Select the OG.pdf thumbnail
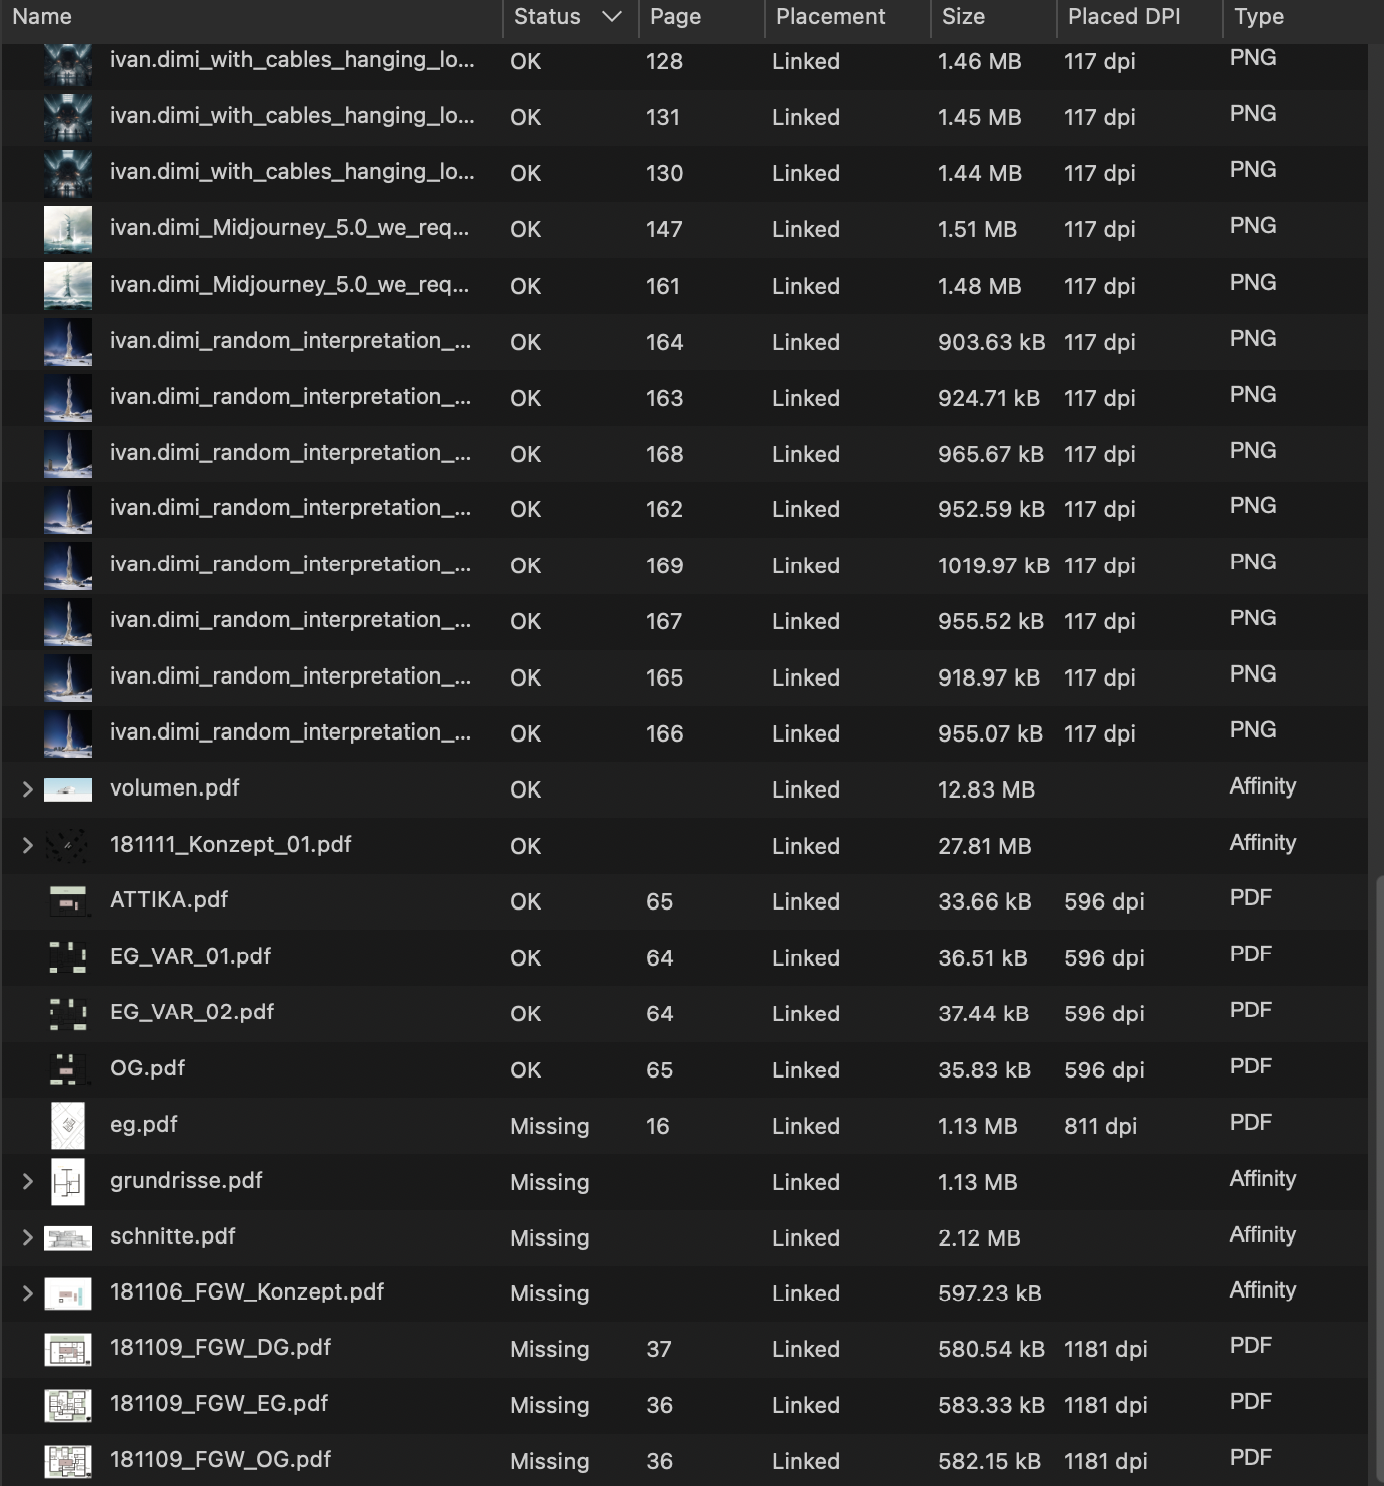 (68, 1069)
